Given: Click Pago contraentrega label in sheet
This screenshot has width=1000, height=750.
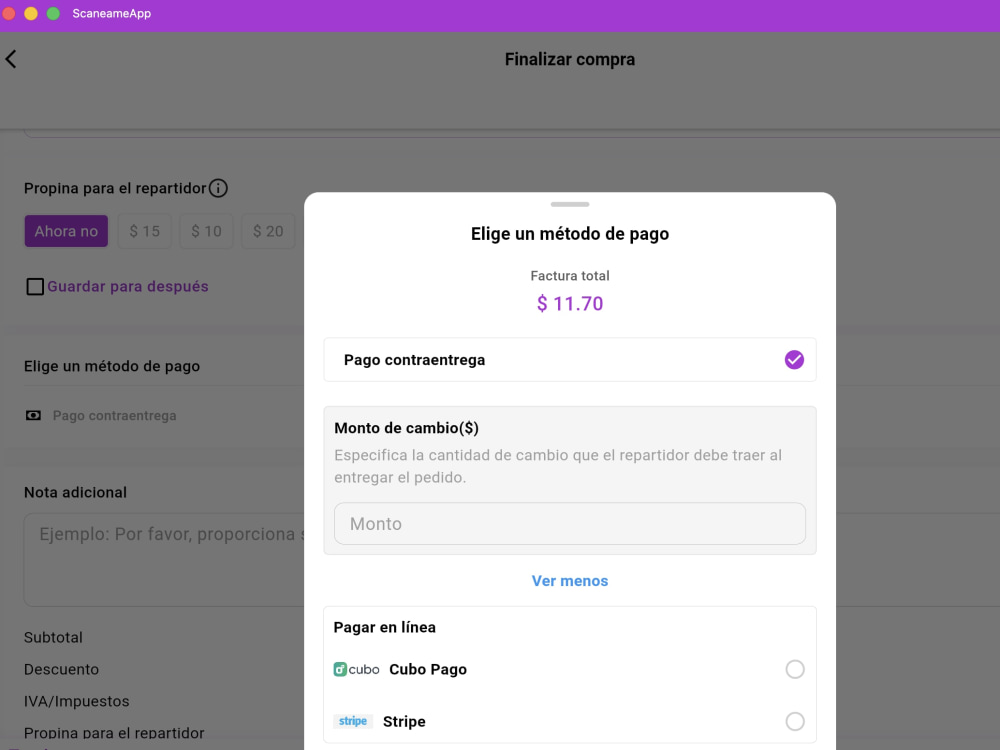Looking at the screenshot, I should (x=415, y=360).
